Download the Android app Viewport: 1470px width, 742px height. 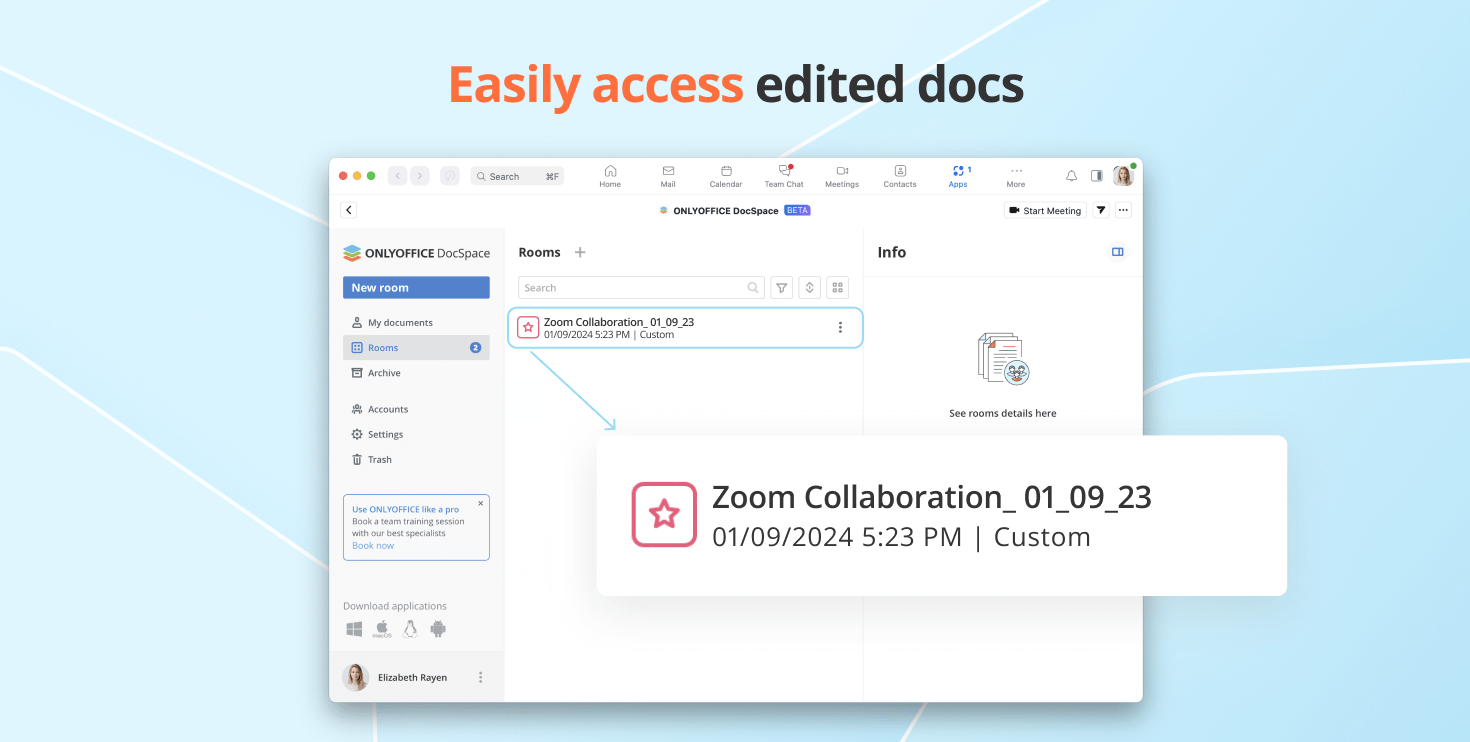(438, 629)
